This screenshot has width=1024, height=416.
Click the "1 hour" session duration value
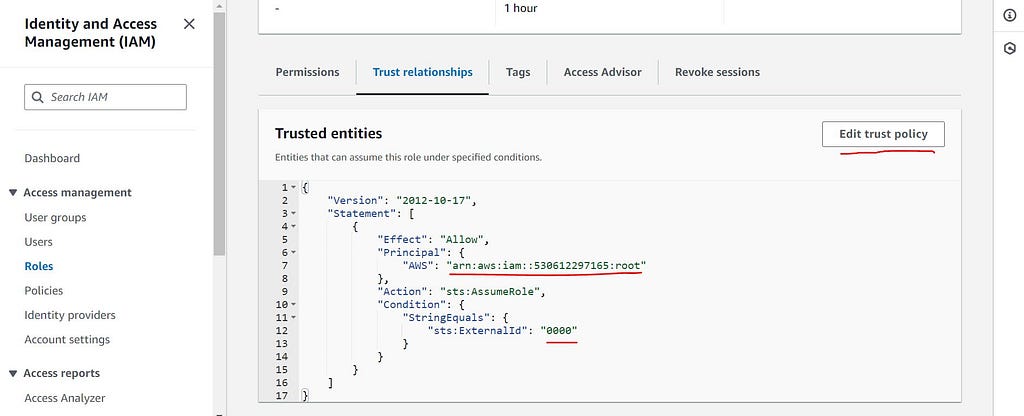point(520,8)
